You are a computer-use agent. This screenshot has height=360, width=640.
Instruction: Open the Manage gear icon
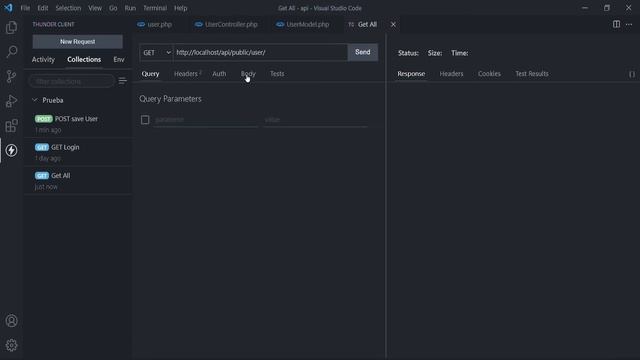[x=11, y=345]
